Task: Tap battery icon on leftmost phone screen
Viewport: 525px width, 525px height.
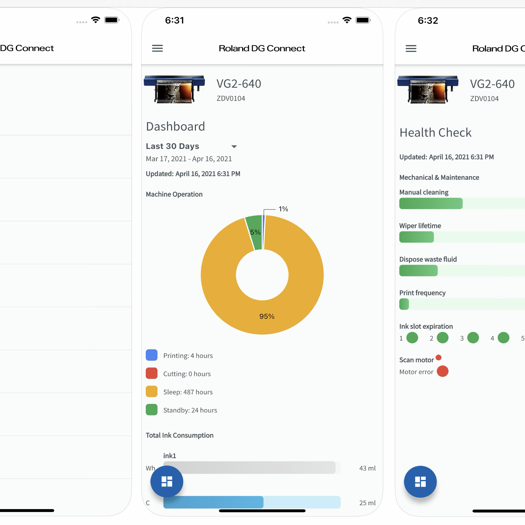Action: (111, 20)
